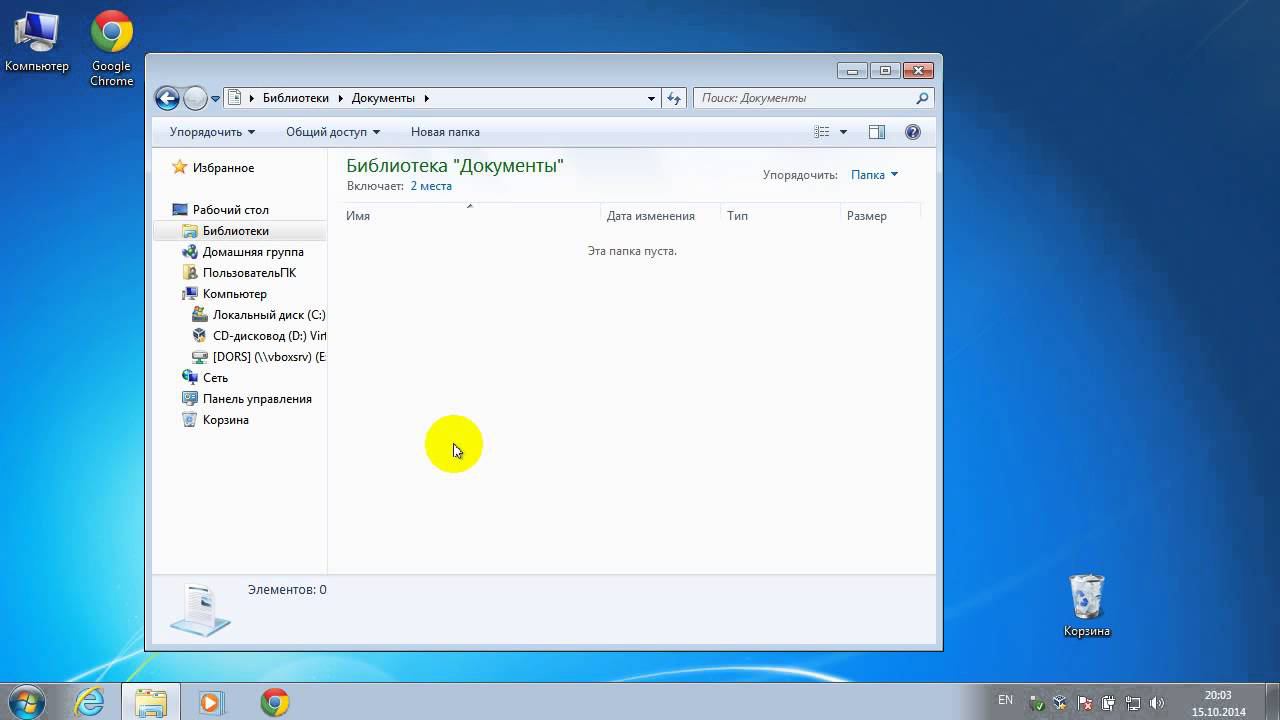The image size is (1280, 720).
Task: Switch input language via EN indicator
Action: 1005,700
